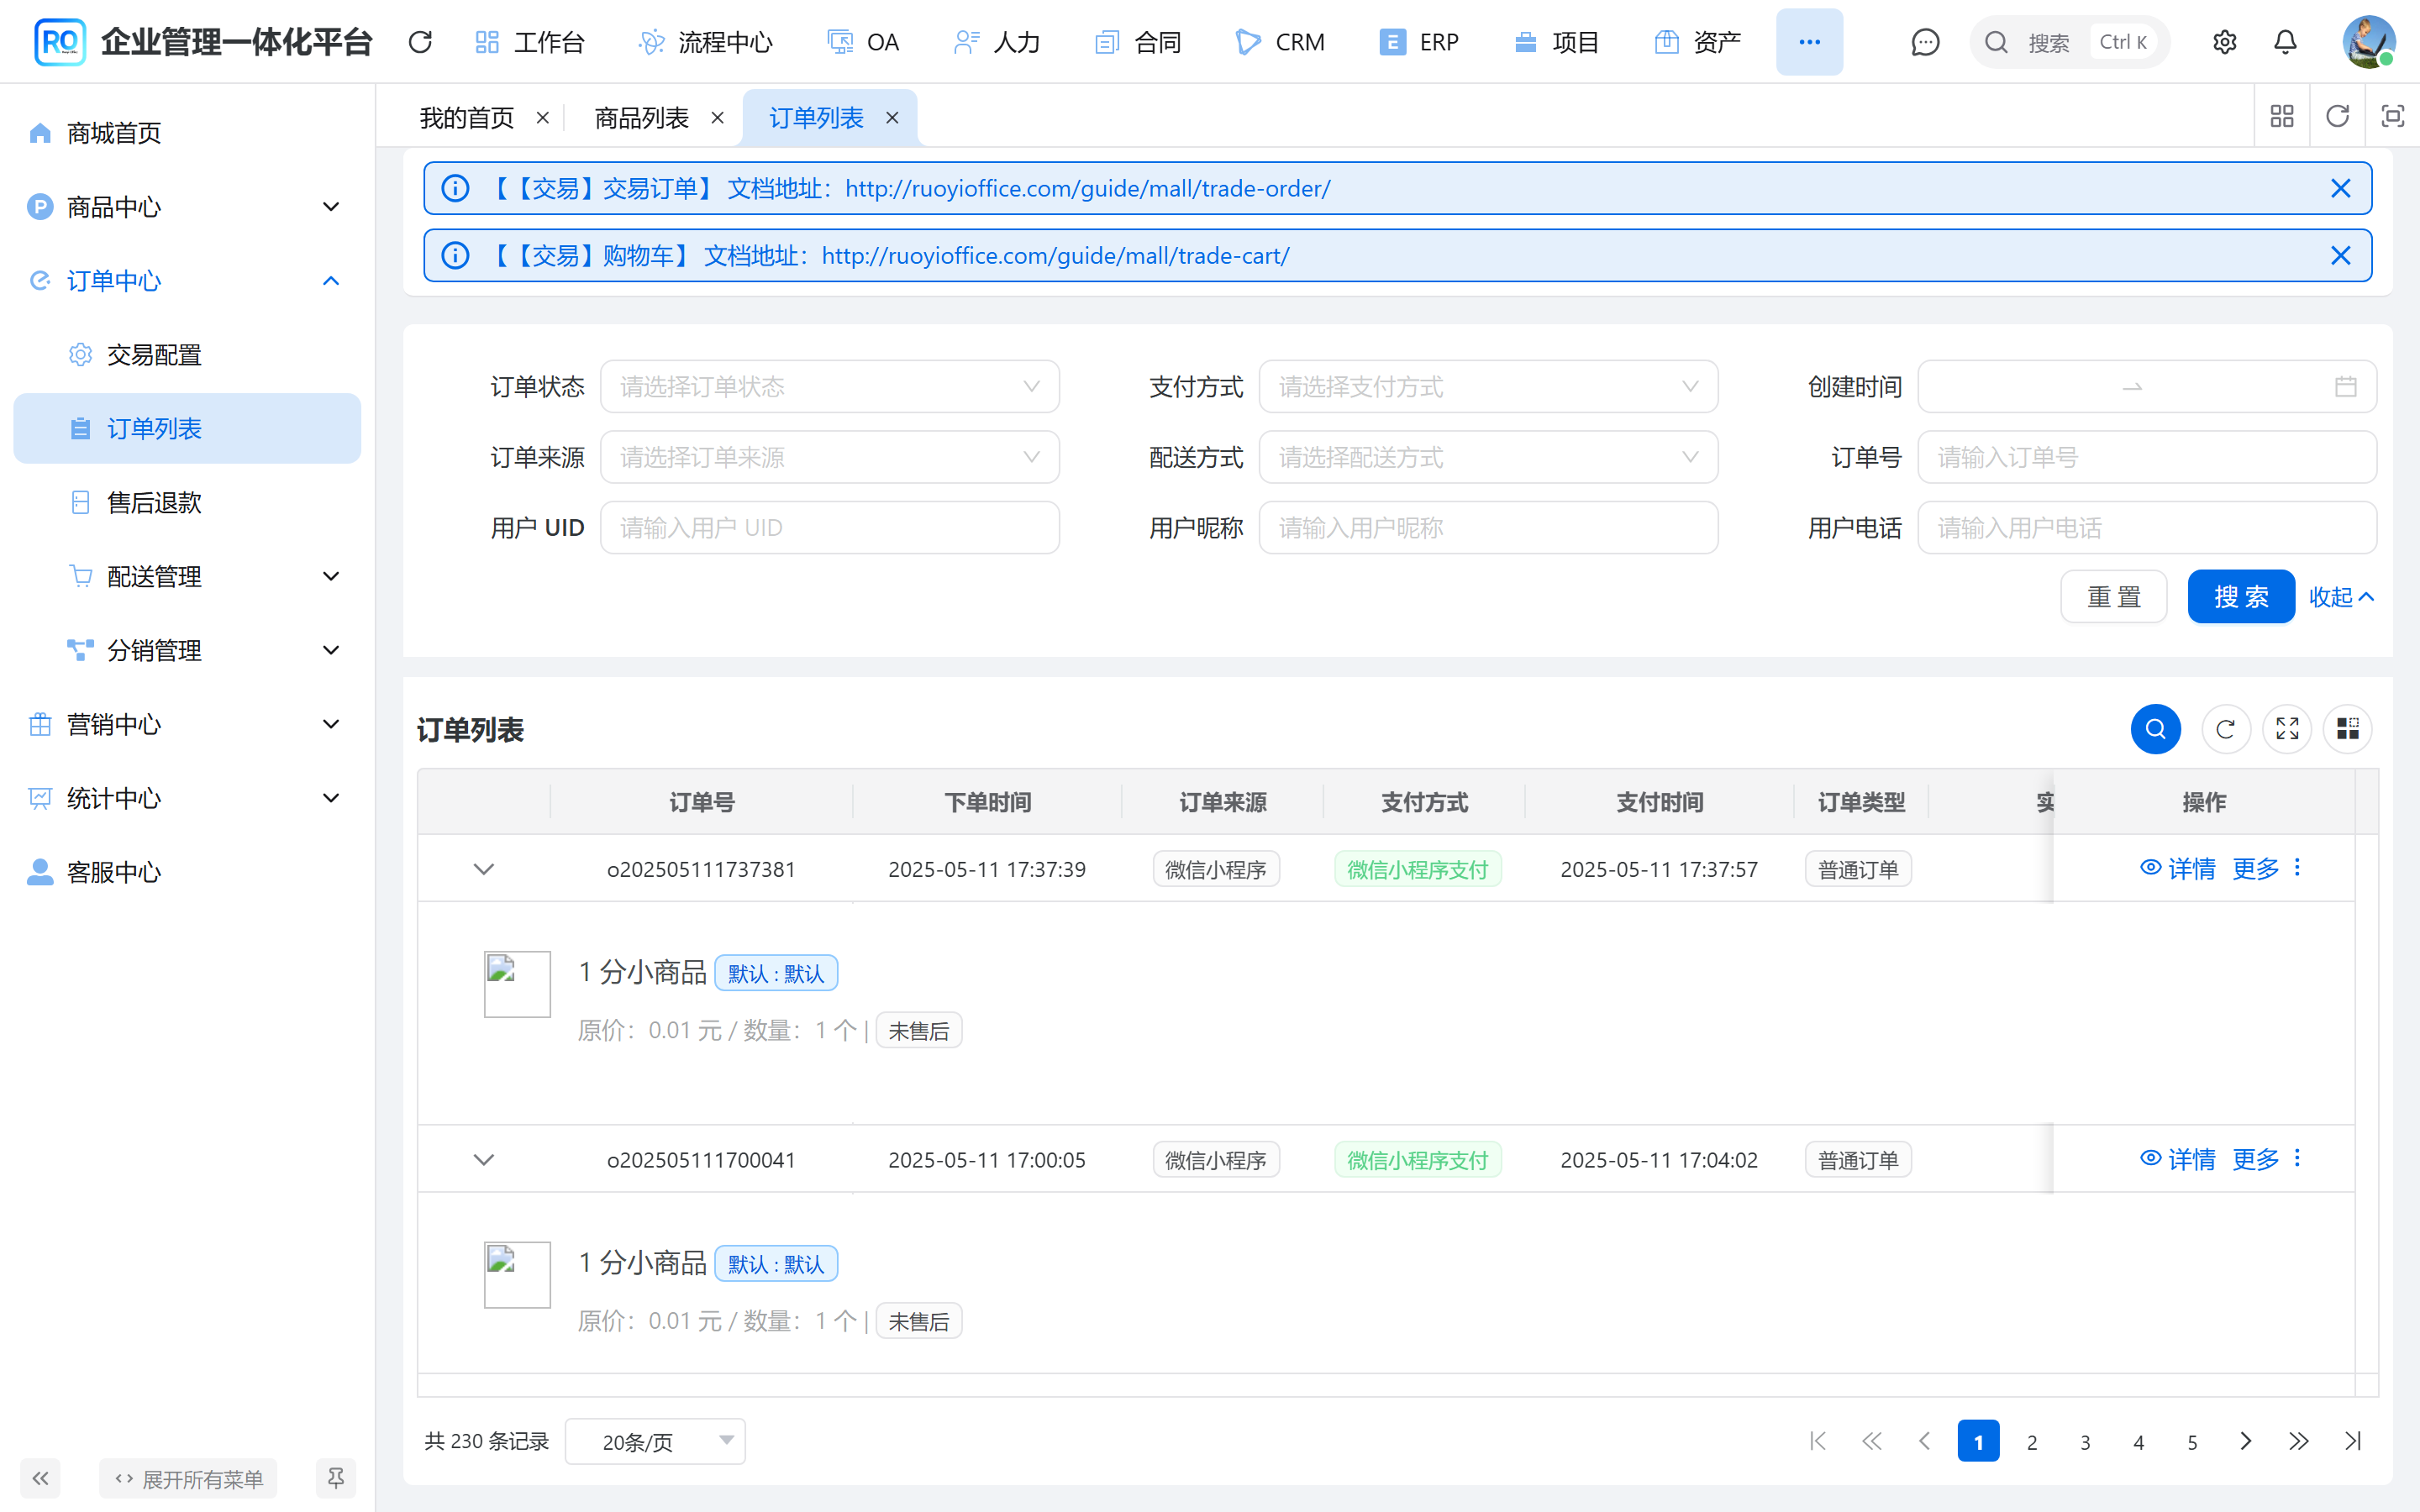Open the 20条/页 page size selector
This screenshot has height=1512, width=2420.
coord(655,1441)
